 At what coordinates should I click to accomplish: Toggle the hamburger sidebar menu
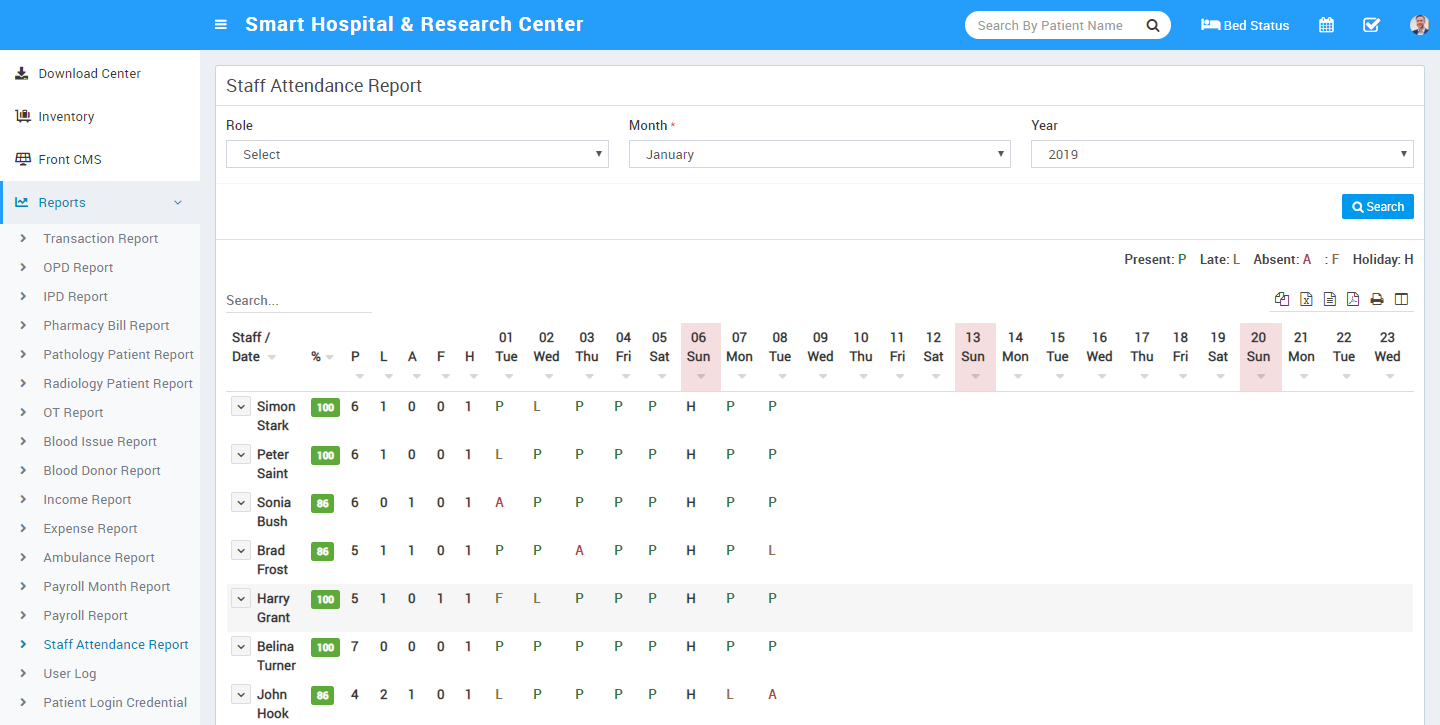click(221, 25)
